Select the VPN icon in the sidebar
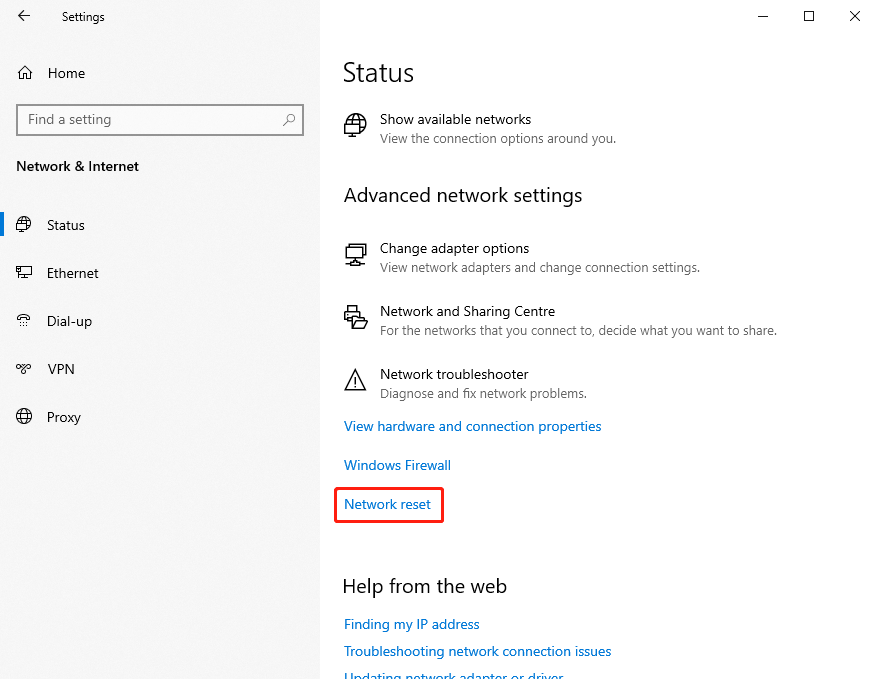Image resolution: width=878 pixels, height=679 pixels. 23,369
